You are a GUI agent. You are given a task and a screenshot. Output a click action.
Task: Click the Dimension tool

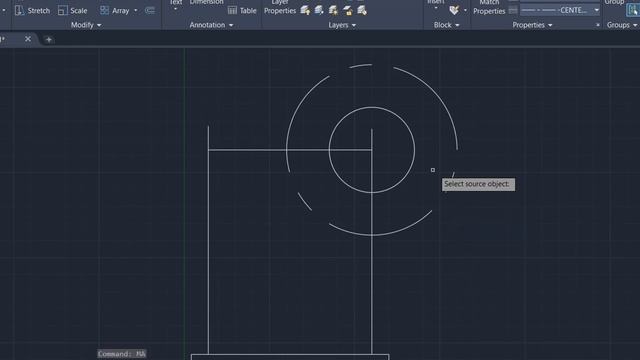tap(207, 2)
